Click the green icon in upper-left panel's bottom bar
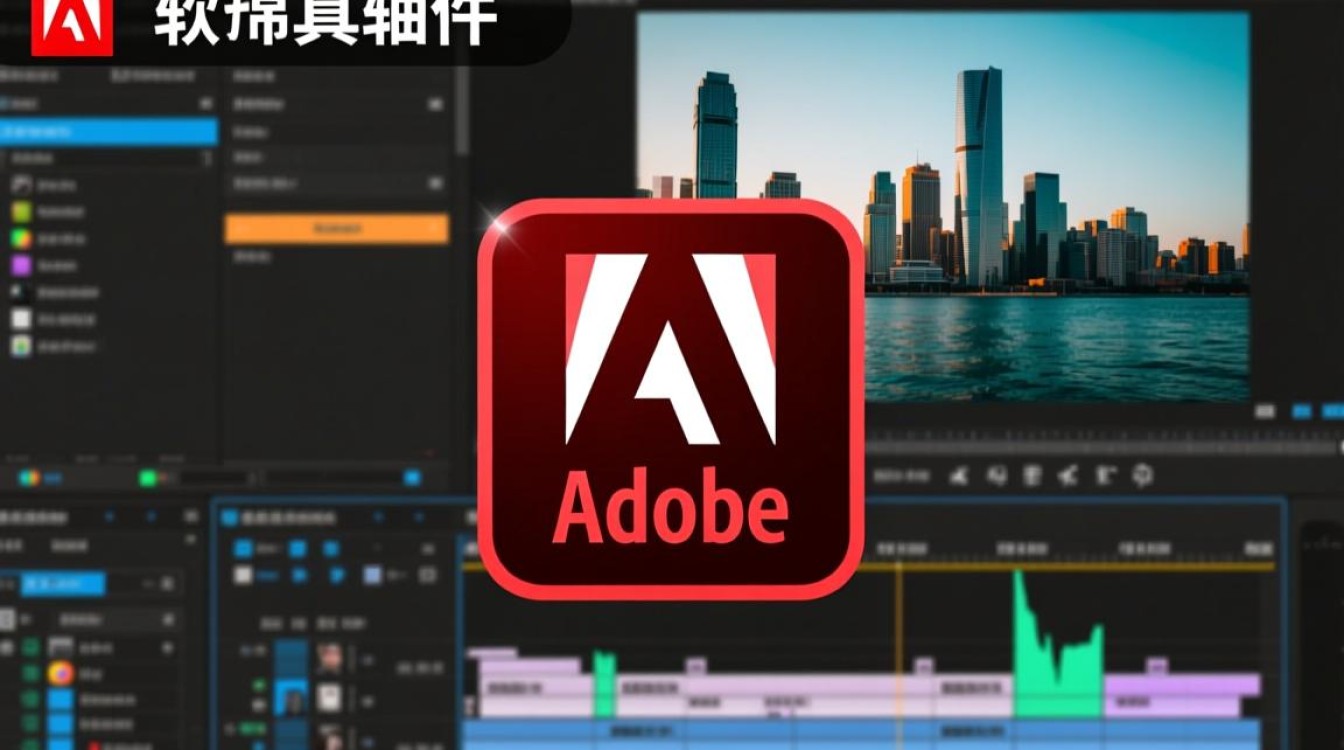Screen dimensions: 1344x750 coord(148,478)
